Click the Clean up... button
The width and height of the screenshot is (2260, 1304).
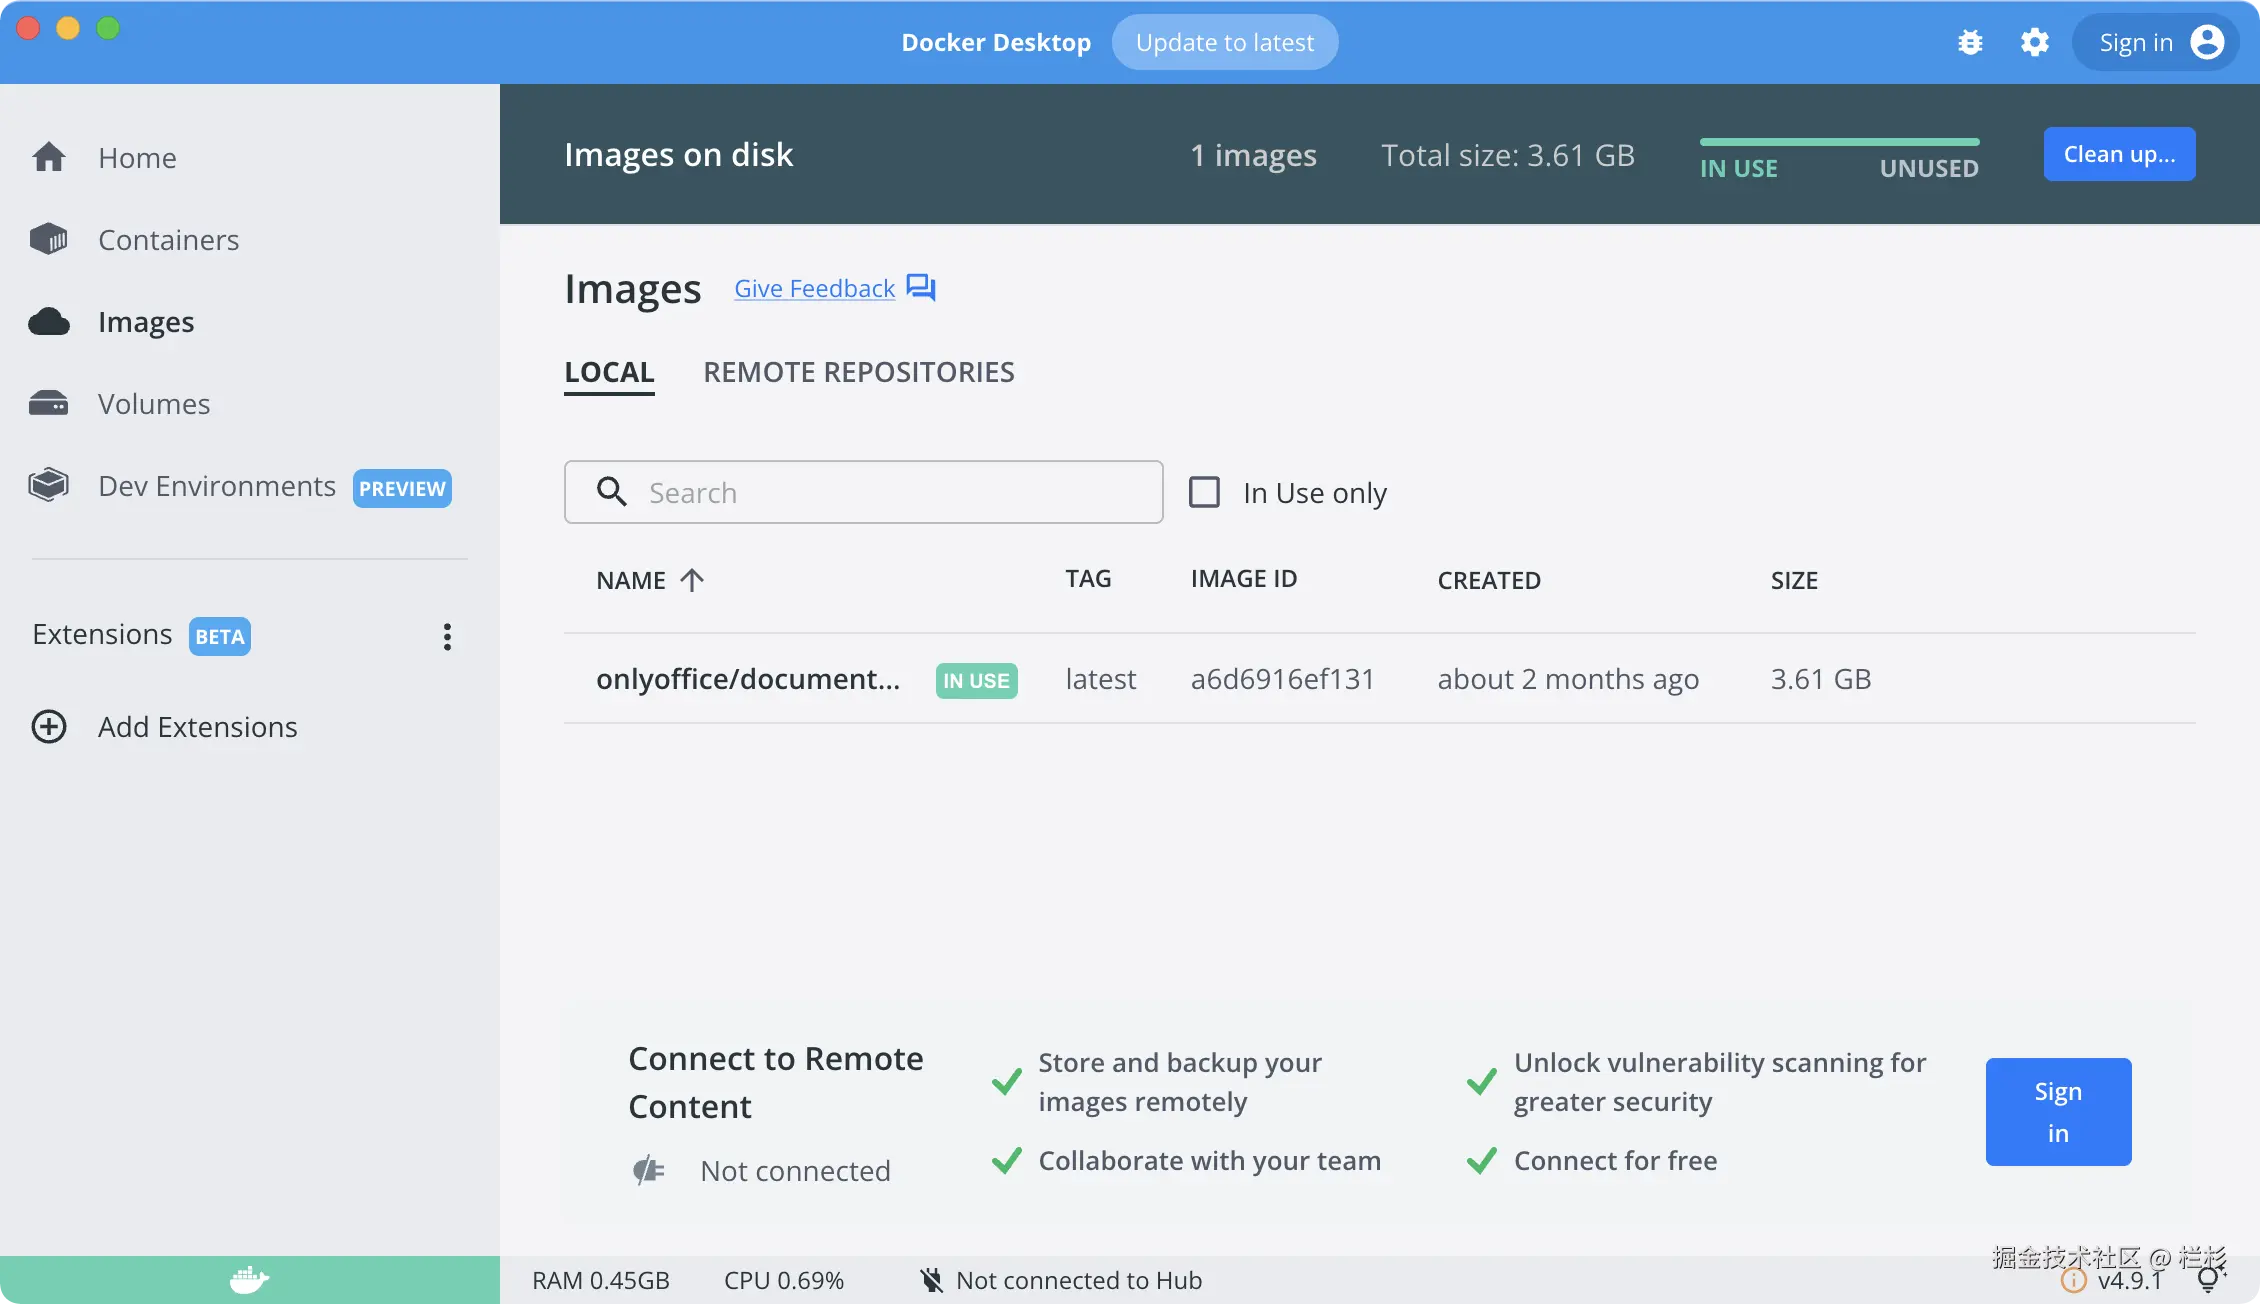click(x=2119, y=154)
